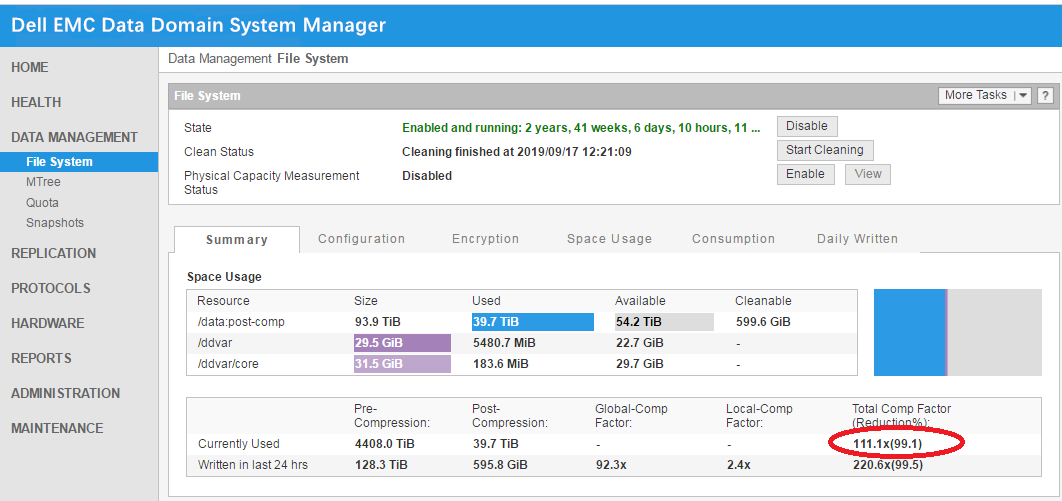The width and height of the screenshot is (1062, 501).
Task: Click the purple 29.5 GiB size bar
Action: tap(402, 343)
